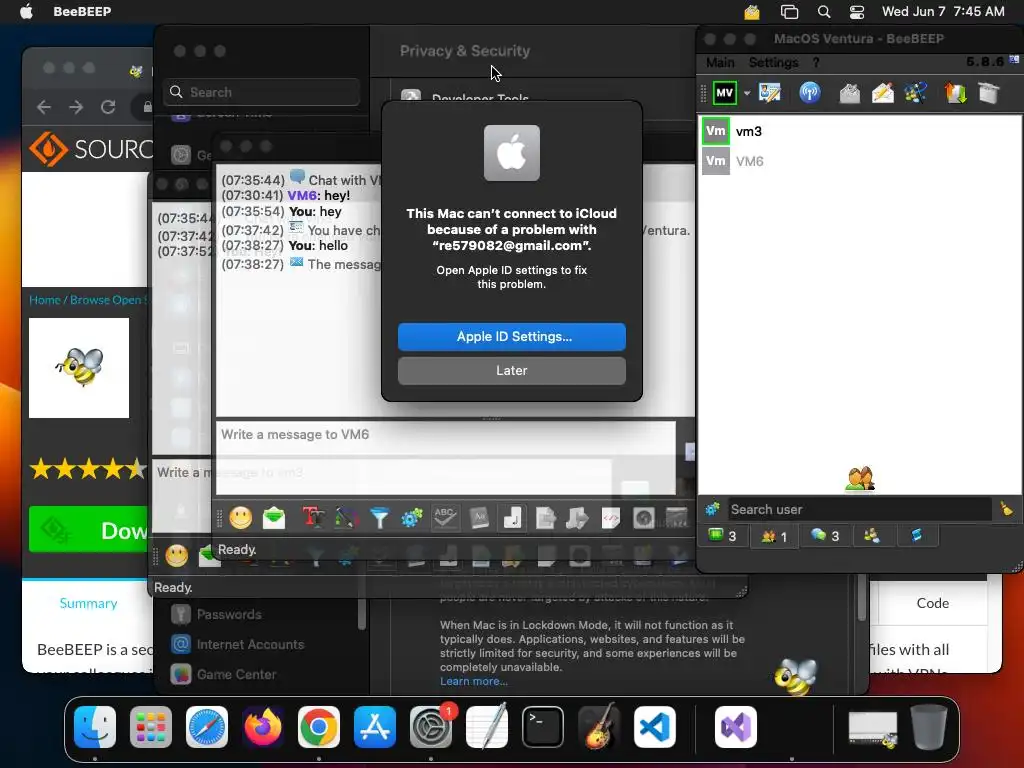1024x768 pixels.
Task: Open the Summary tab on SourceForge page
Action: [x=88, y=603]
